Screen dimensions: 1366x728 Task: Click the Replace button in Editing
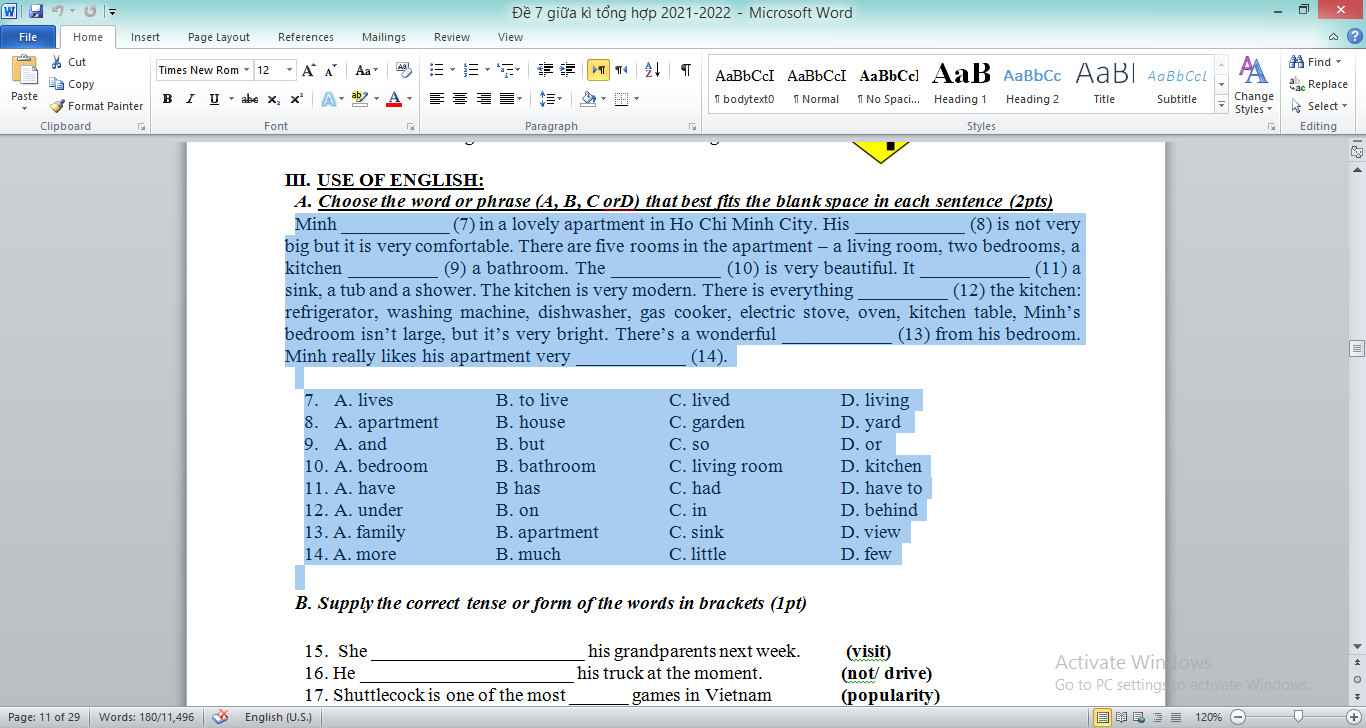click(x=1319, y=84)
